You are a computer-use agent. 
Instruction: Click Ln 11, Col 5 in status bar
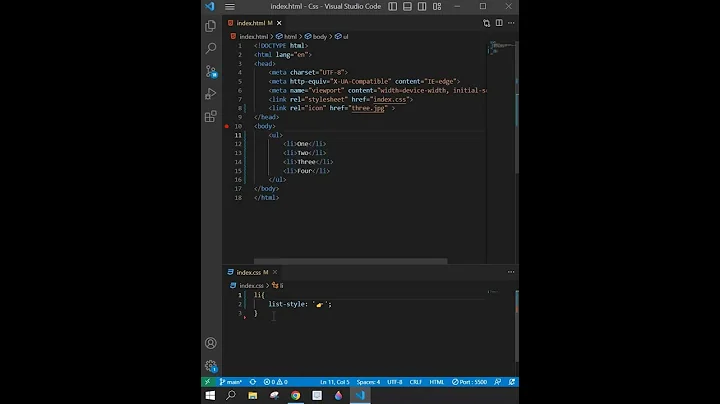335,382
